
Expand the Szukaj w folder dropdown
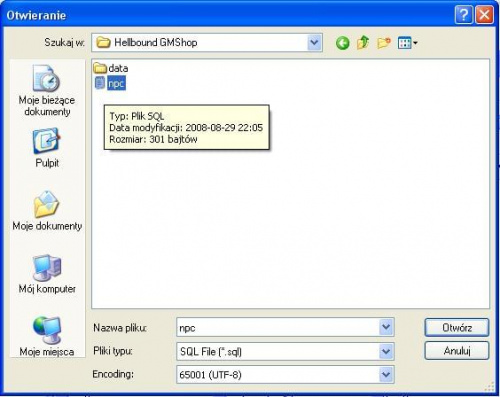(314, 43)
